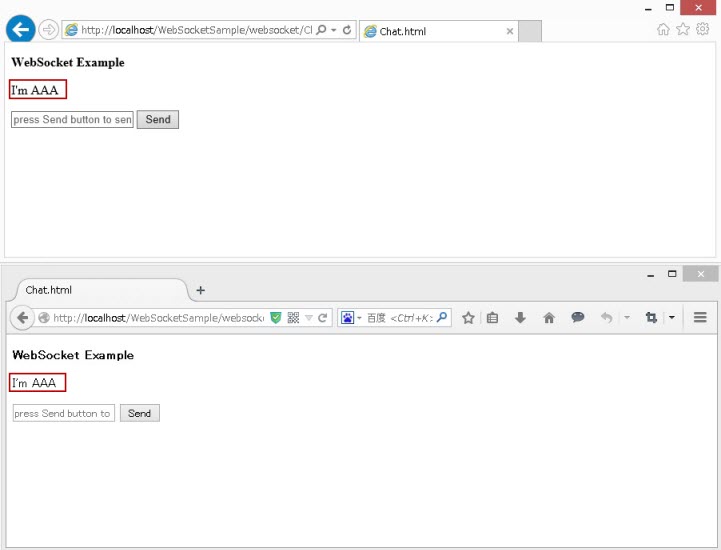Open the dropdown next to the undo arrow
Image resolution: width=721 pixels, height=550 pixels.
(627, 318)
